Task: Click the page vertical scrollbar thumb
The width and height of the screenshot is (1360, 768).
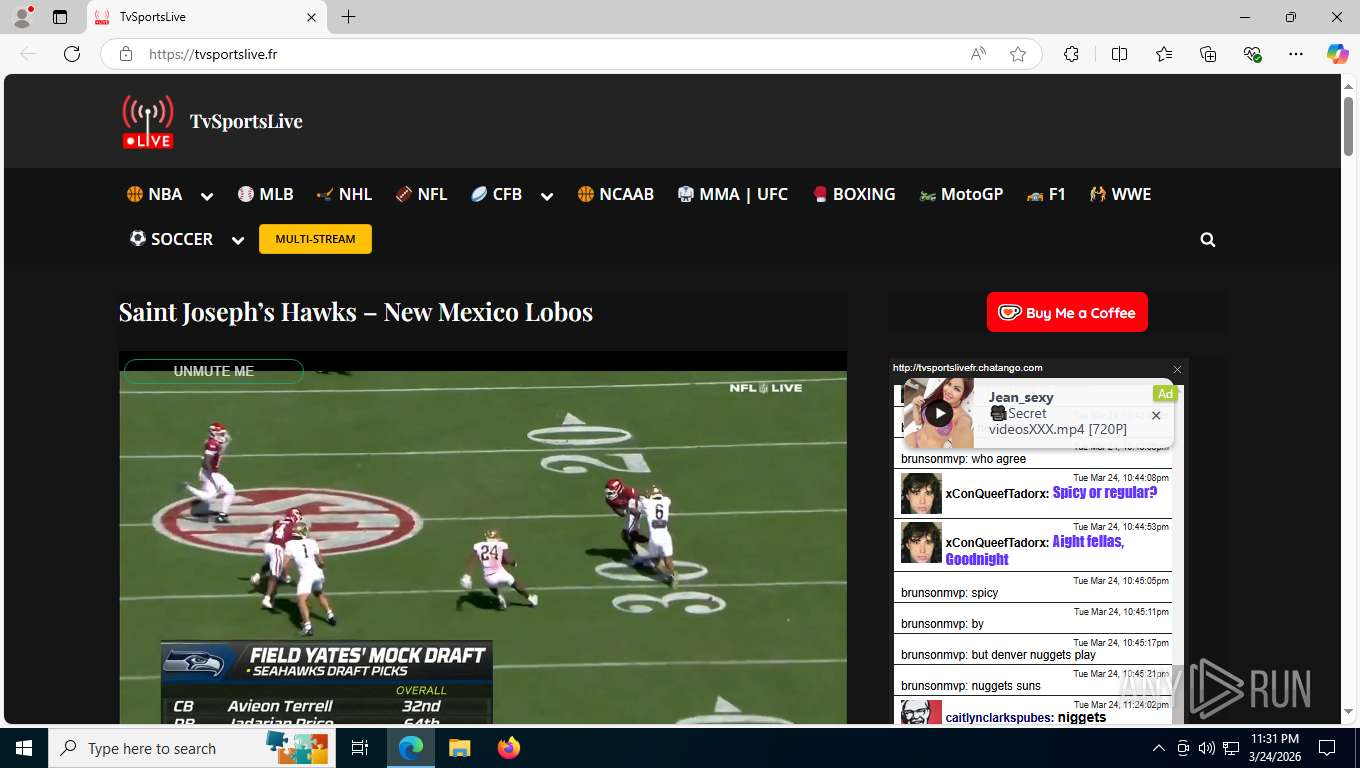Action: 1348,125
